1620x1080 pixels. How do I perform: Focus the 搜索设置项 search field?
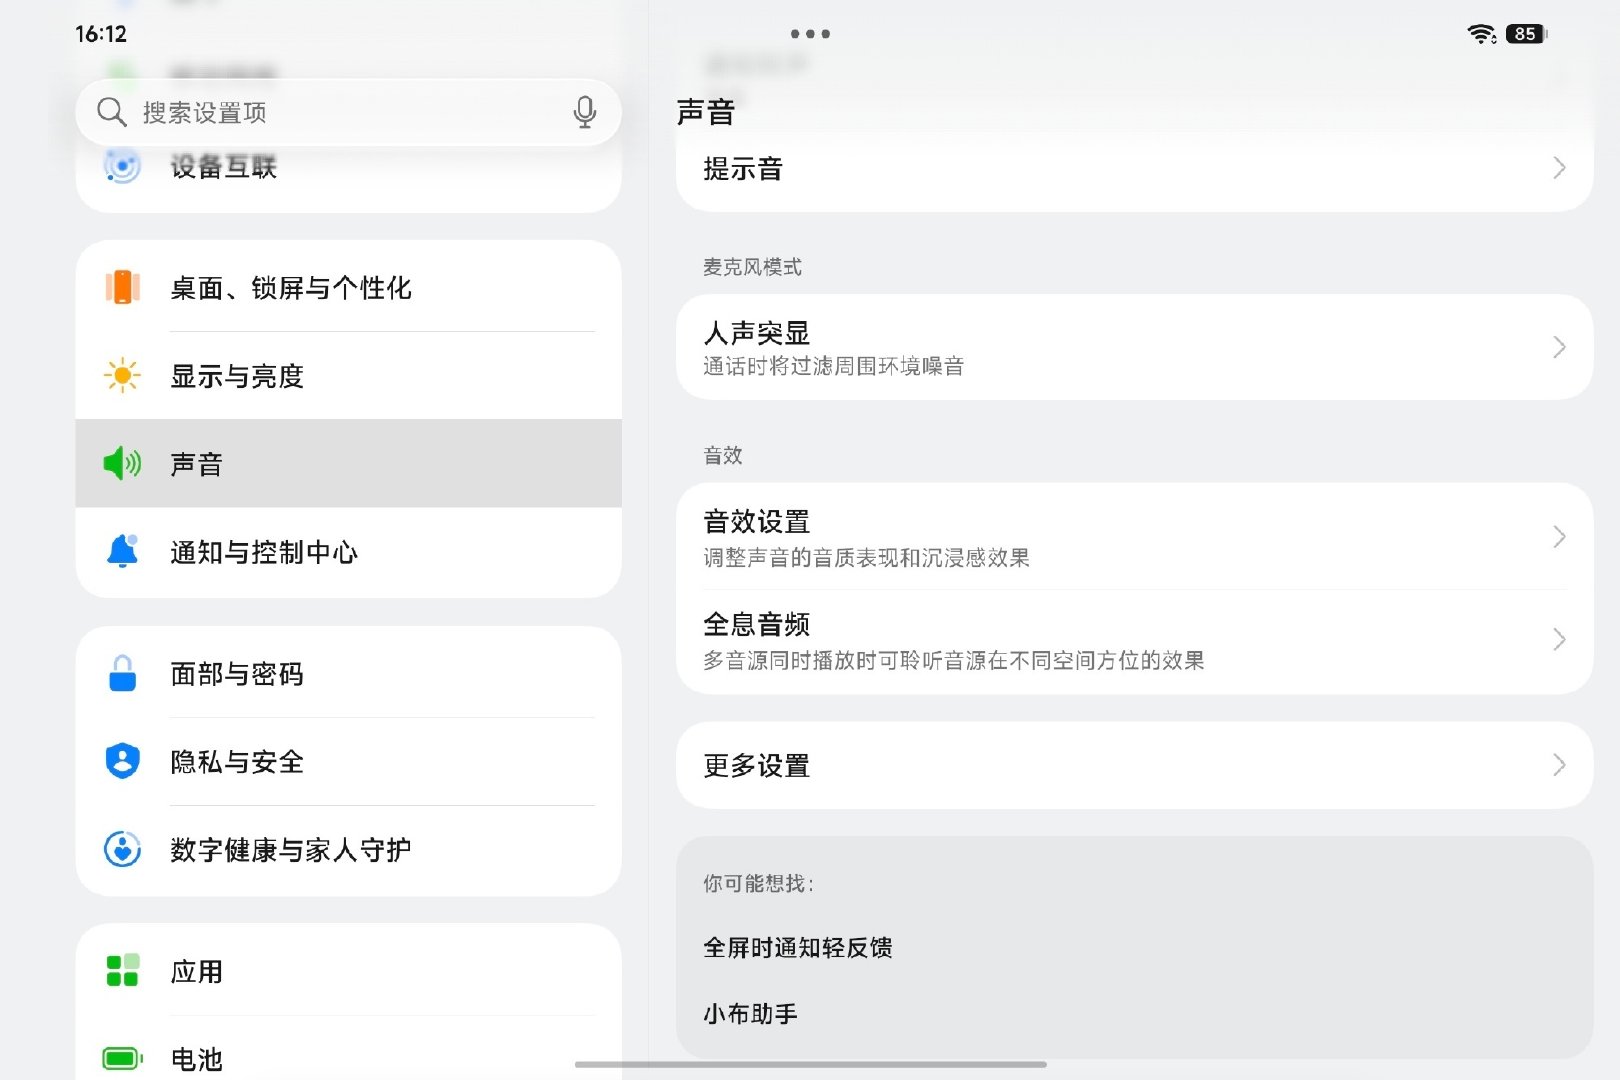[x=348, y=112]
